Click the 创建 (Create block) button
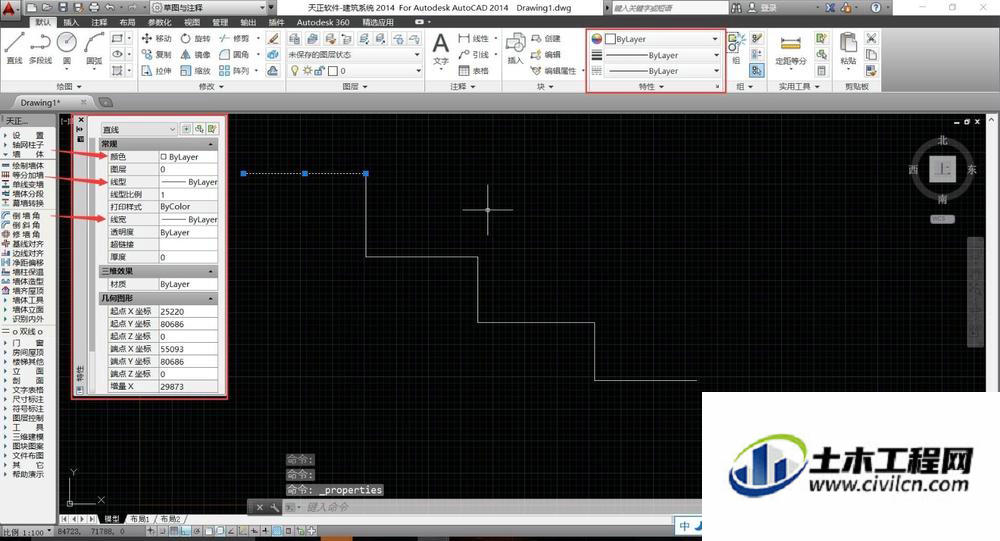This screenshot has width=1000, height=541. point(547,38)
